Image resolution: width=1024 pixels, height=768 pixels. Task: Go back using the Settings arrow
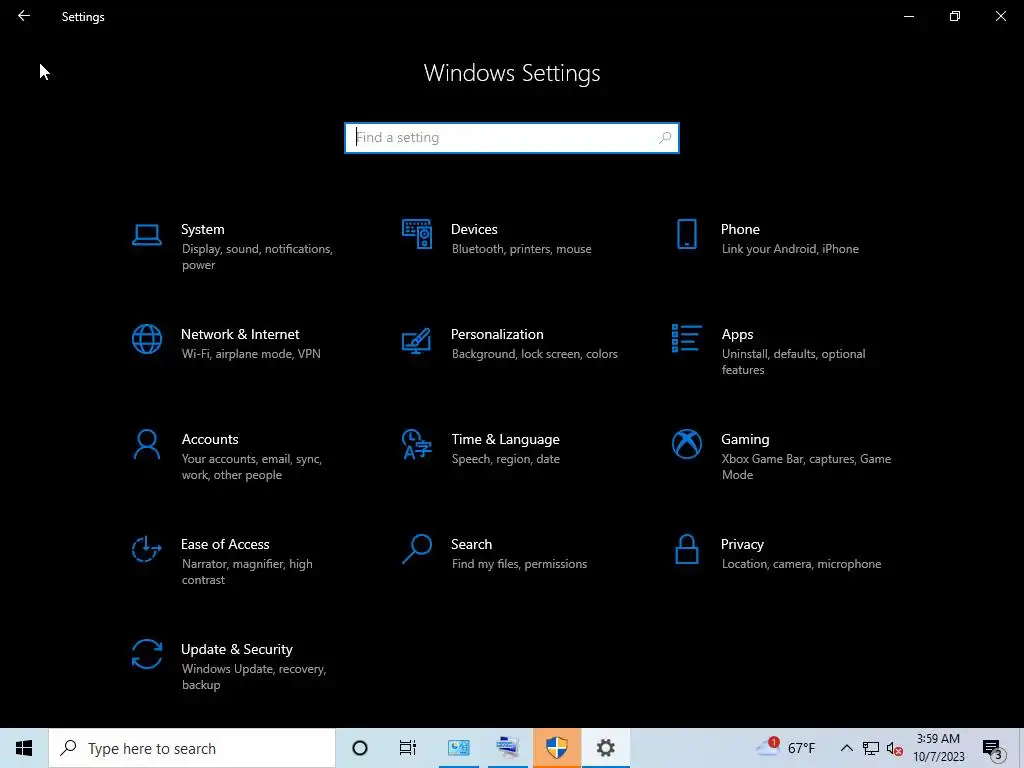pos(24,16)
